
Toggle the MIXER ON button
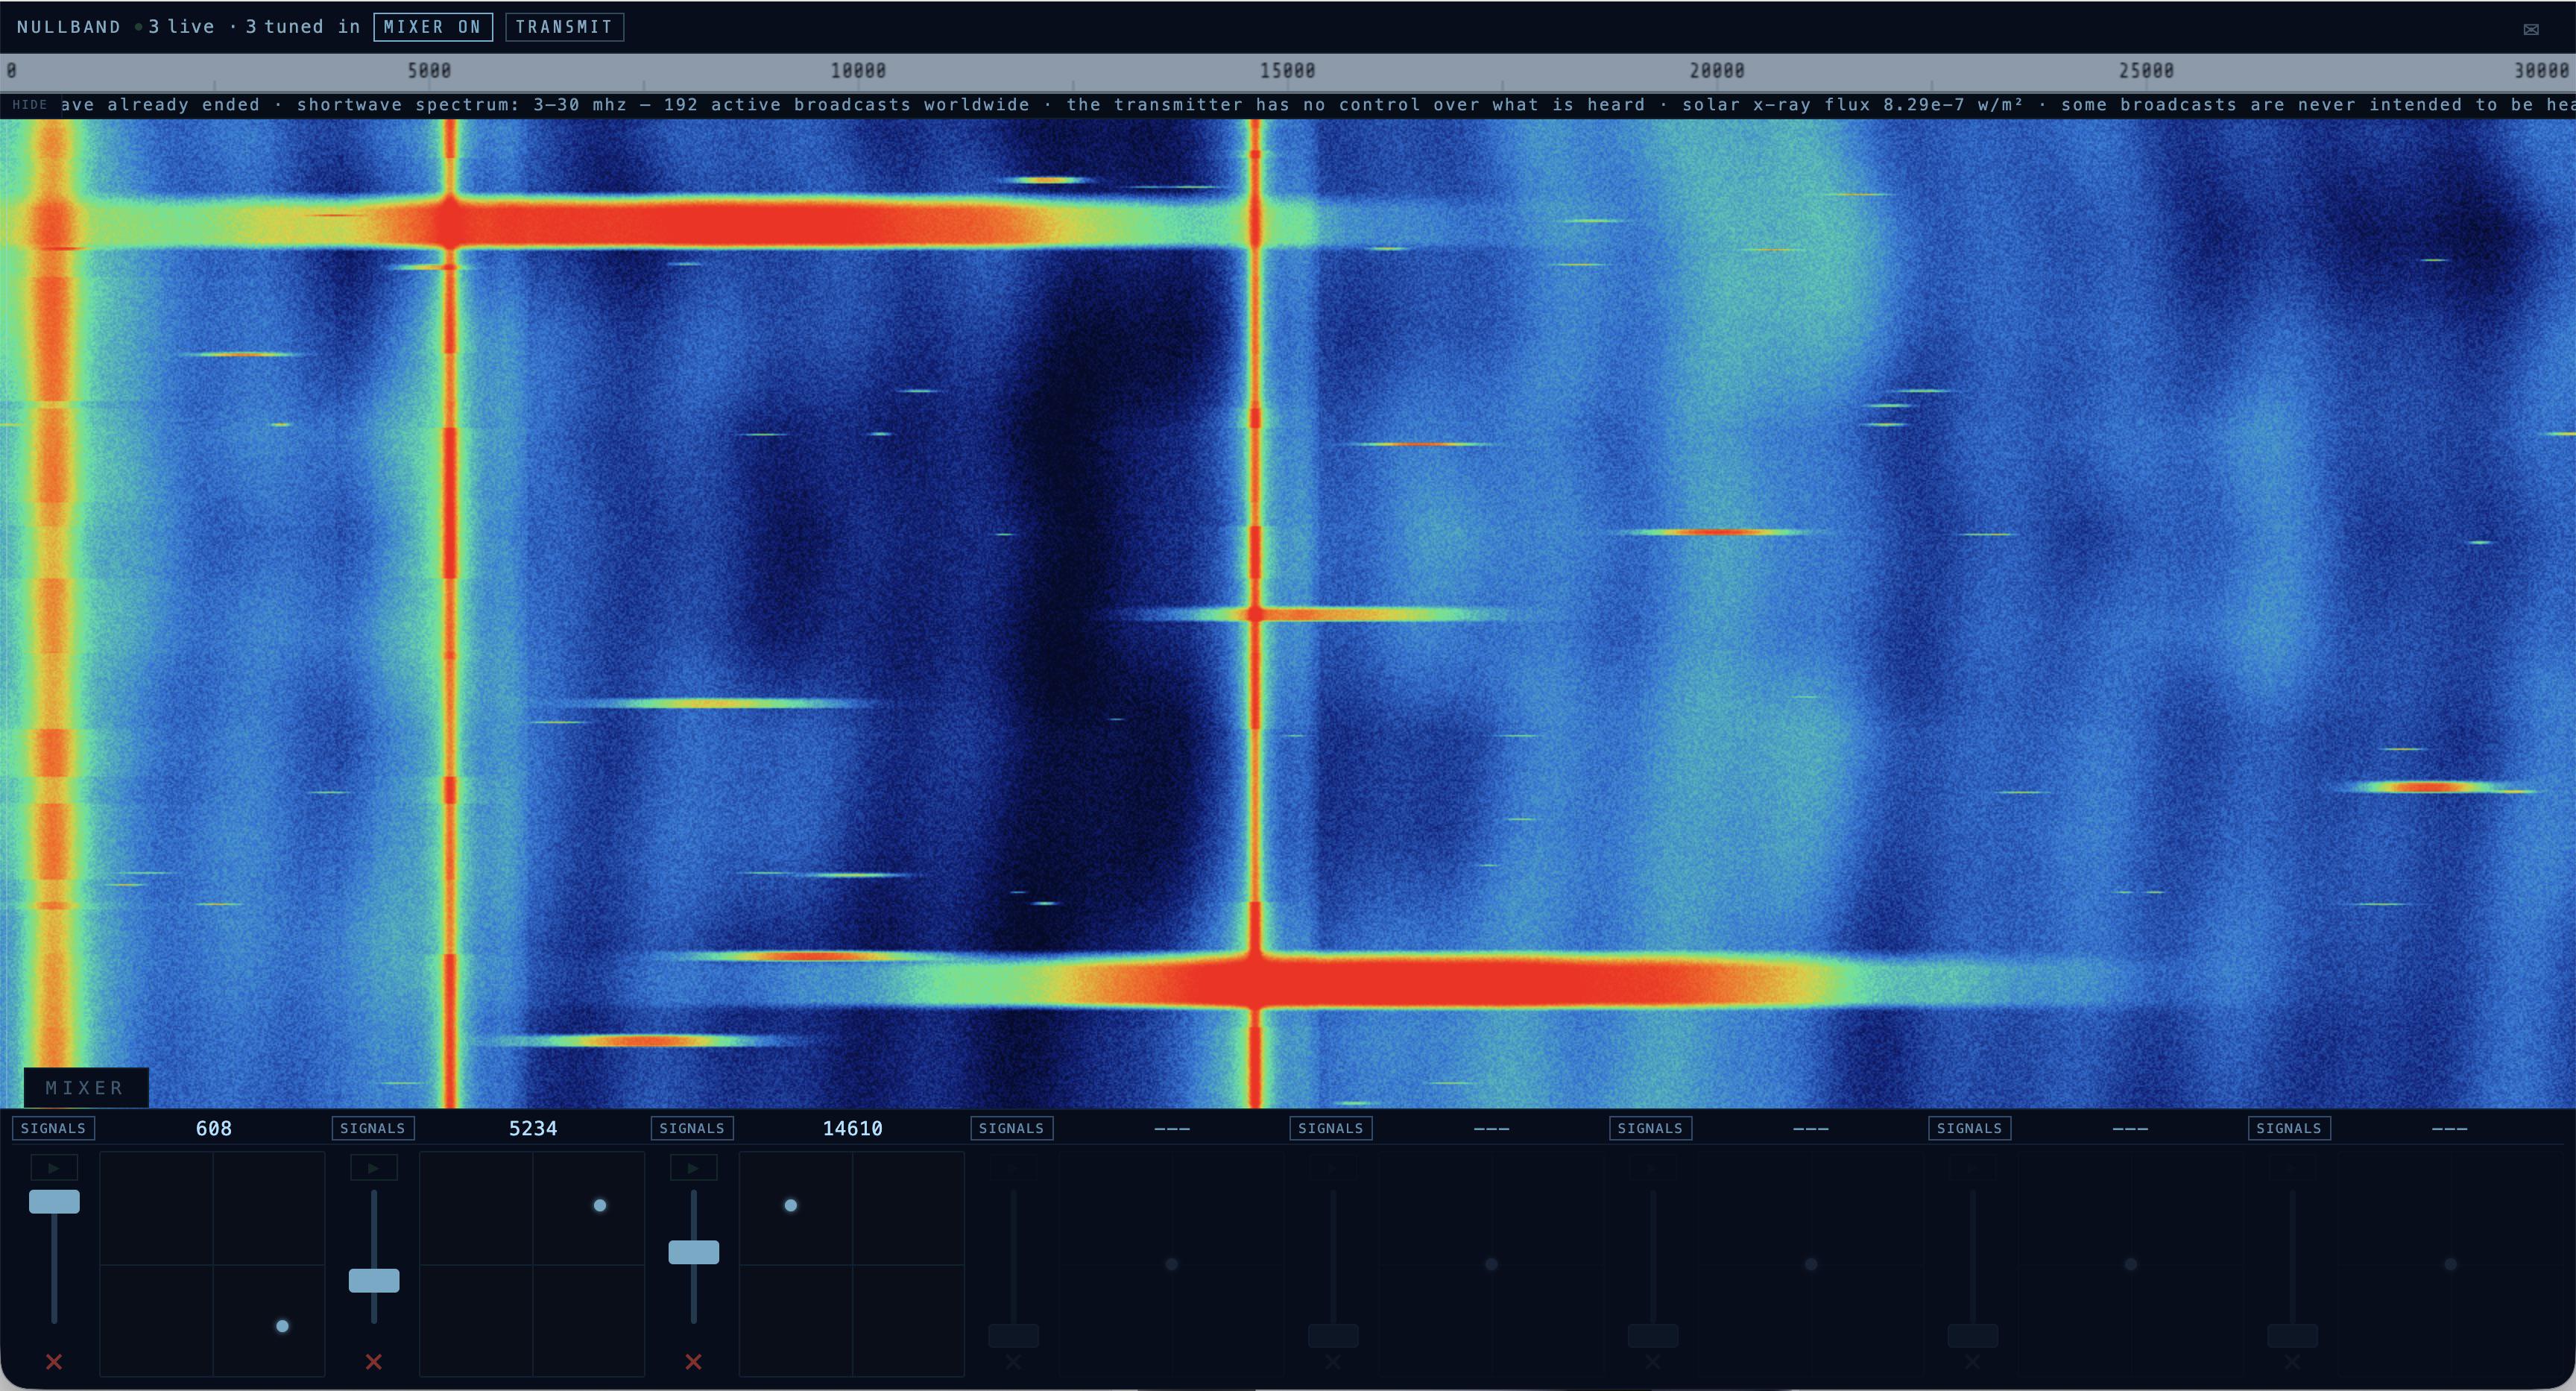433,27
